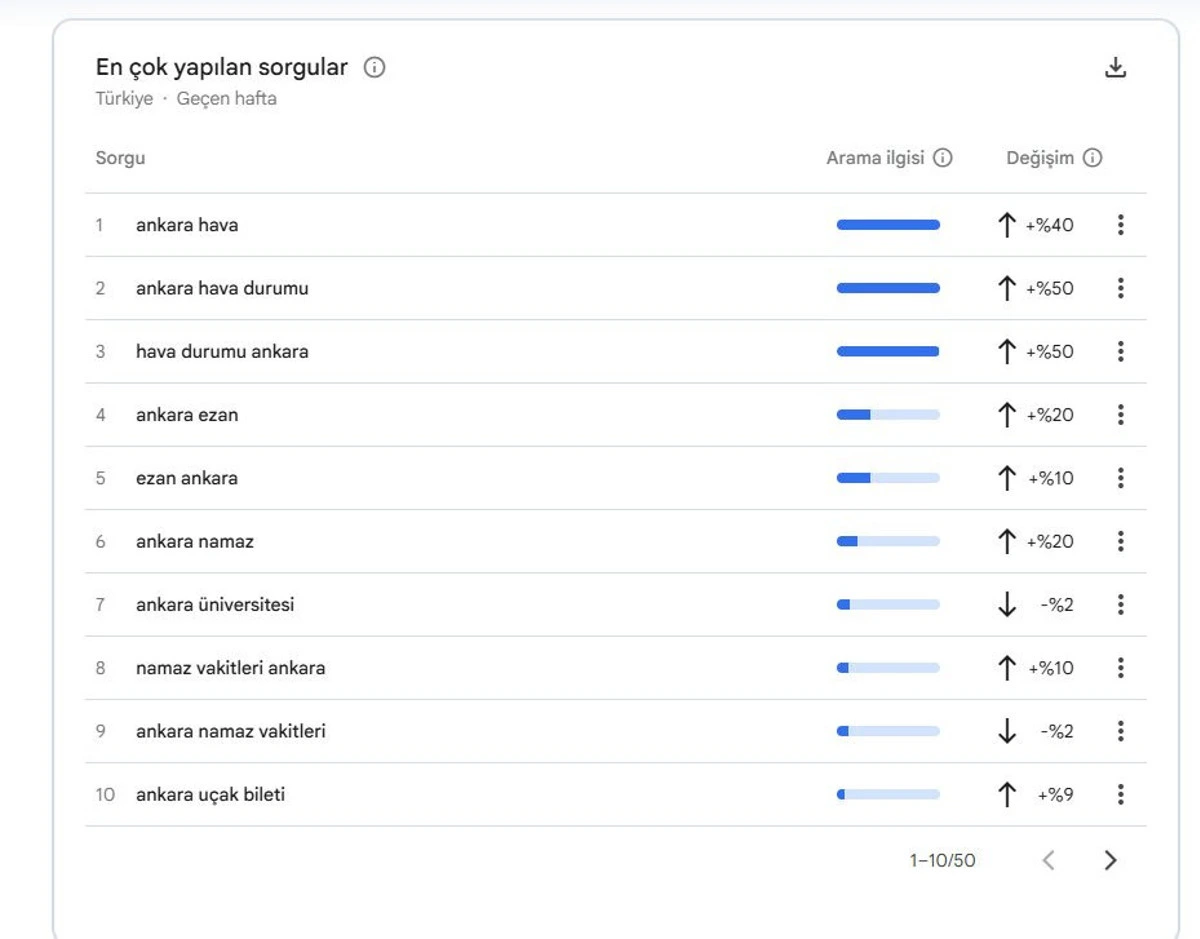
Task: Click search interest bar for 'ankara namaz'
Action: point(888,541)
